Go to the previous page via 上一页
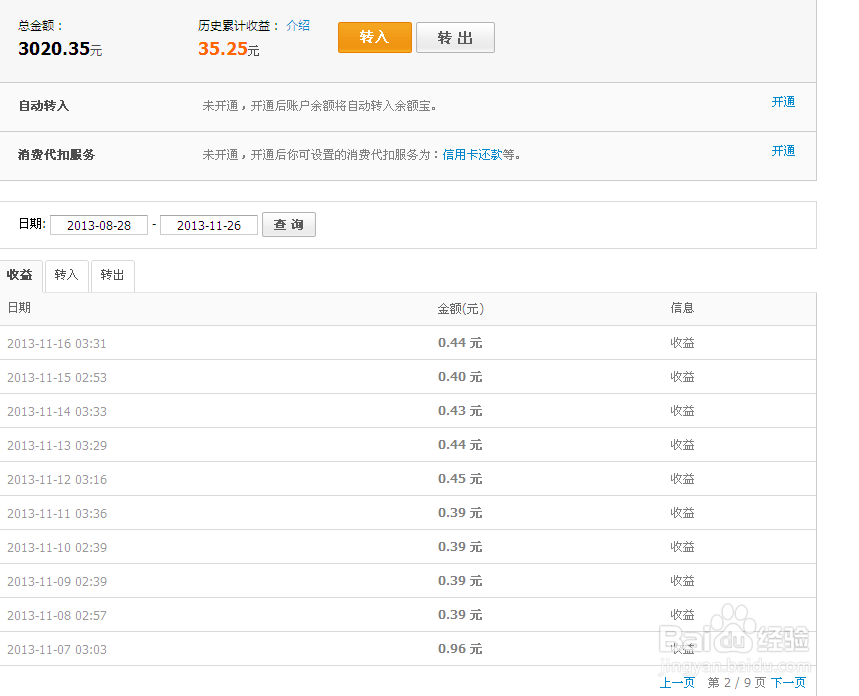 click(x=677, y=682)
